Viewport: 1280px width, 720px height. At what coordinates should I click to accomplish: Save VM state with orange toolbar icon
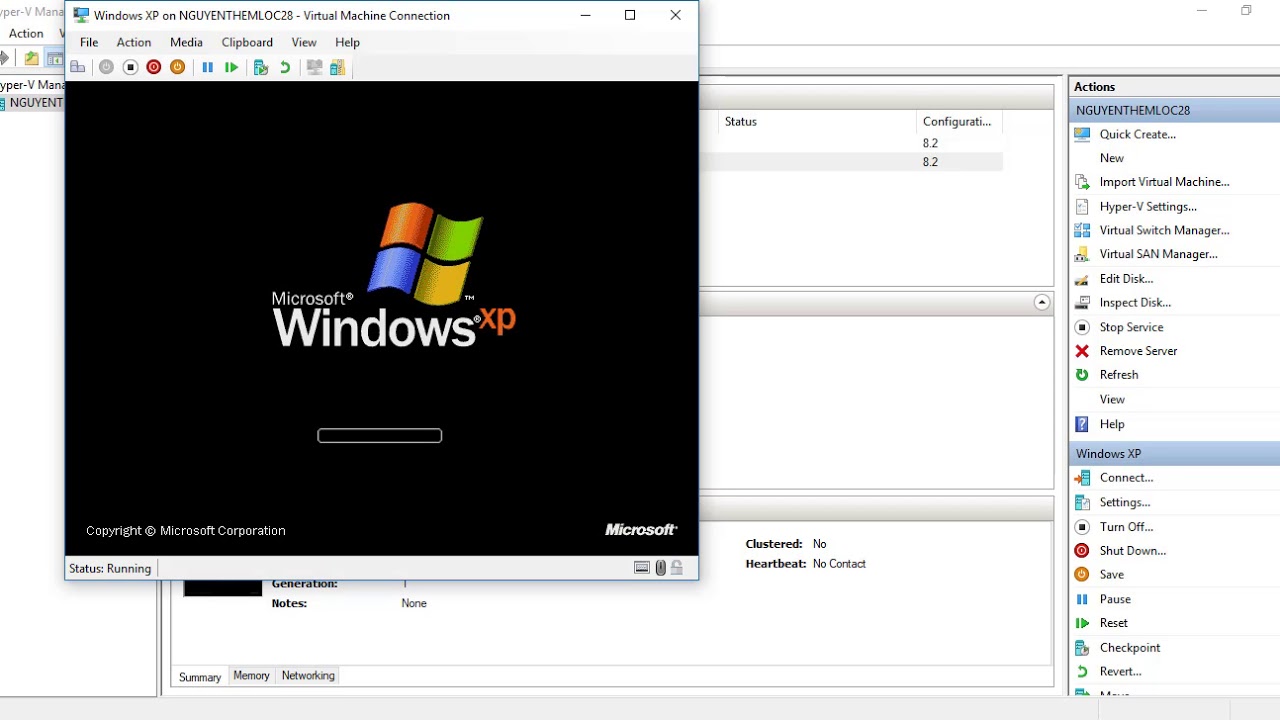pyautogui.click(x=178, y=67)
